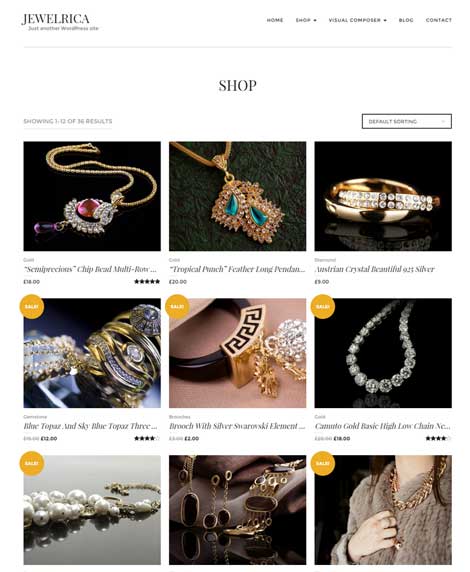Click the SALE badge on the diamond necklace
The image size is (470, 572).
click(x=323, y=306)
